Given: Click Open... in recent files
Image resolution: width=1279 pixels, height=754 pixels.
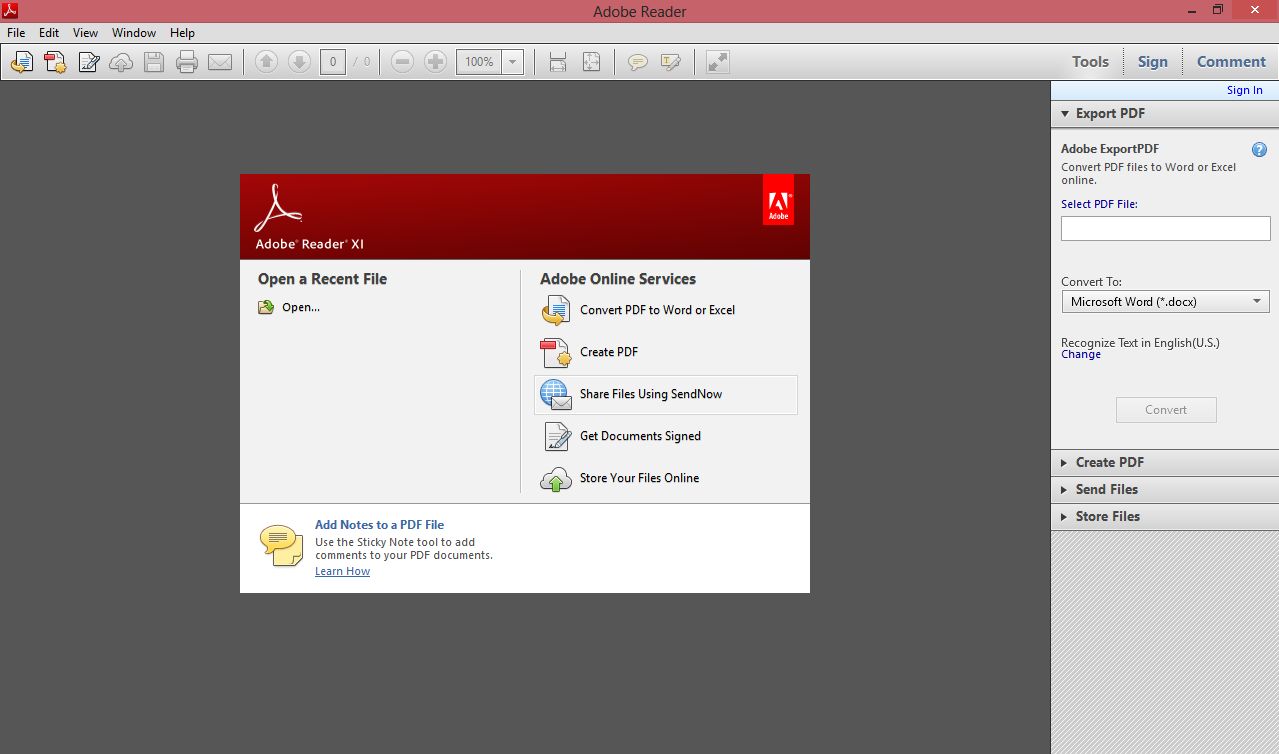Looking at the screenshot, I should (x=301, y=307).
